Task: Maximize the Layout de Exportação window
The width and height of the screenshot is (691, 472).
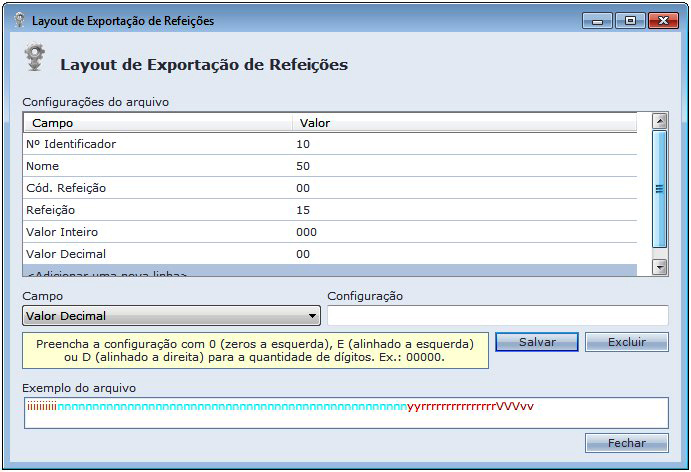Action: pyautogui.click(x=629, y=20)
